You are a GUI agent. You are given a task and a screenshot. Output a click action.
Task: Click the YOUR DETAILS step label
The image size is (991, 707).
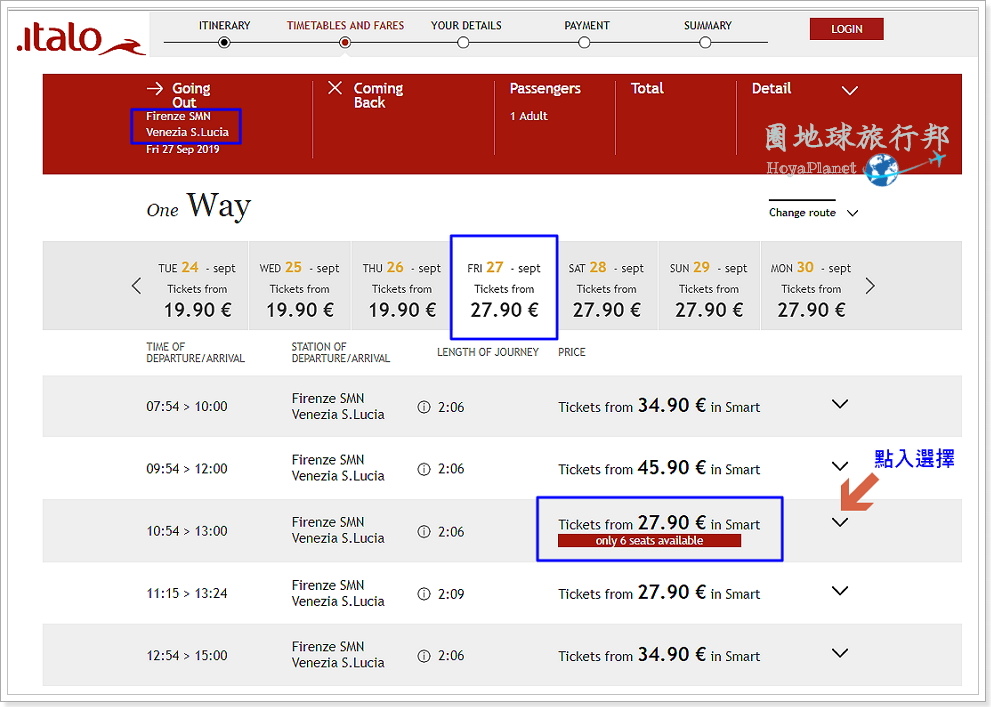click(x=466, y=25)
